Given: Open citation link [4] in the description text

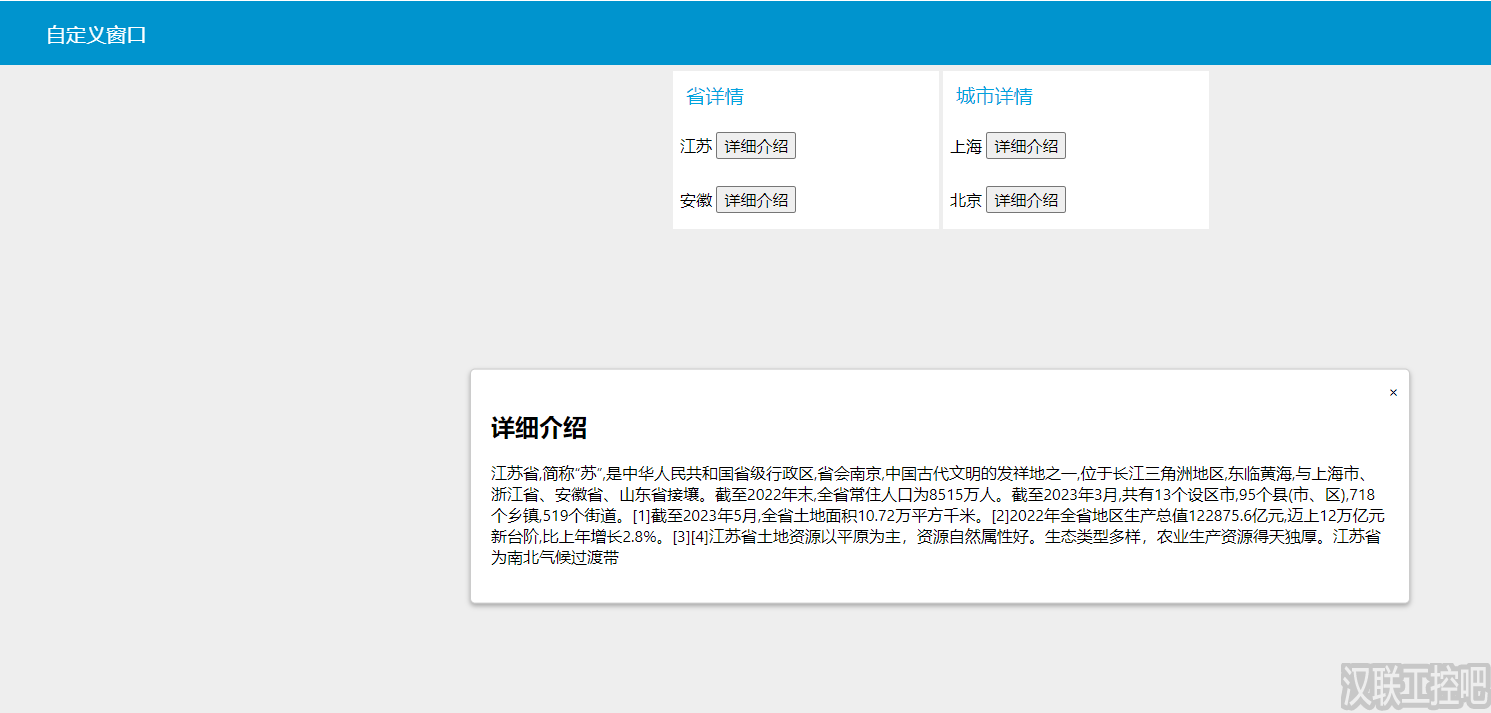Looking at the screenshot, I should (x=702, y=537).
